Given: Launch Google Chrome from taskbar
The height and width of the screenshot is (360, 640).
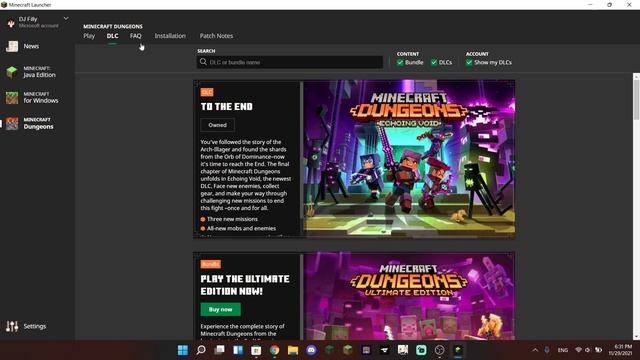Looking at the screenshot, I should 275,350.
